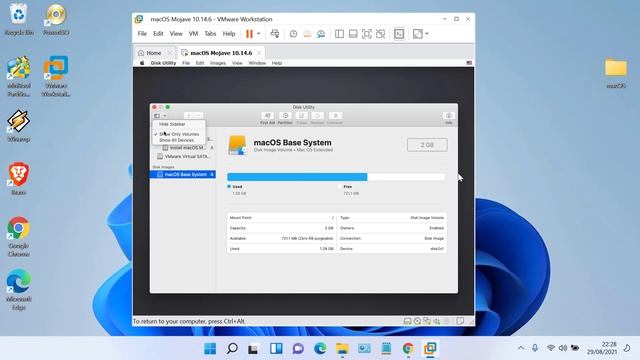
Task: Open RoundISO desktop shortcut
Action: [56, 20]
